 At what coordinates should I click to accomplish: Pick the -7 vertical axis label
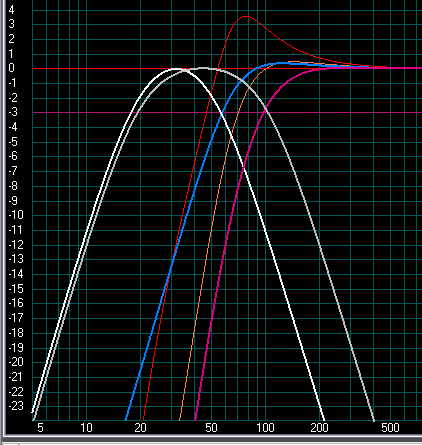[x=13, y=171]
